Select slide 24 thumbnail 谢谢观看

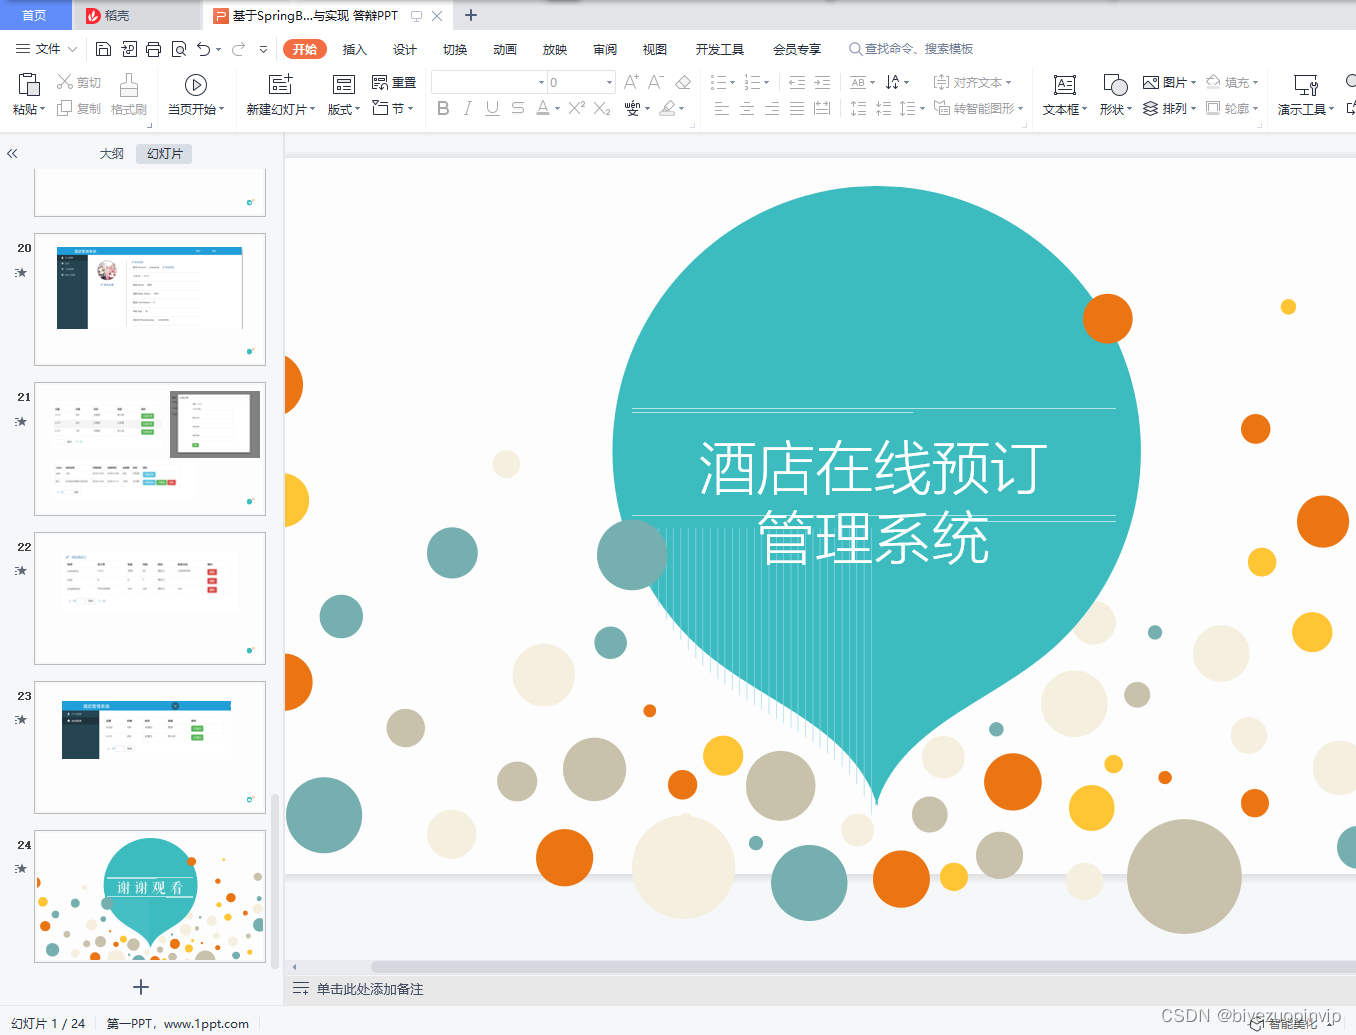pyautogui.click(x=150, y=897)
